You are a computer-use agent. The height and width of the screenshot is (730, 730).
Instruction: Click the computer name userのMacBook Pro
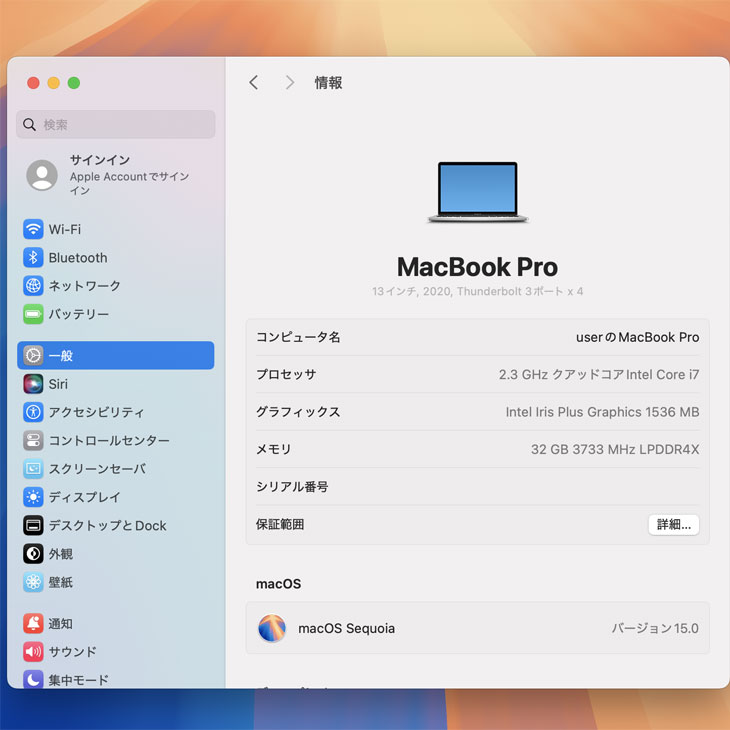tap(637, 337)
